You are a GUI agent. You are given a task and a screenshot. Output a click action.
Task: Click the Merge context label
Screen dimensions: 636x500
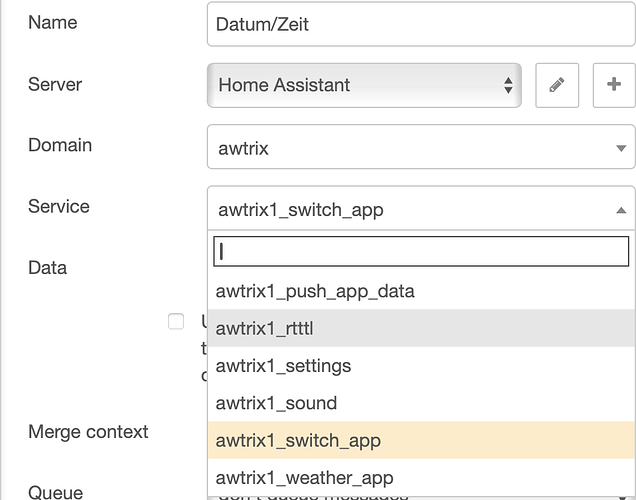point(88,431)
